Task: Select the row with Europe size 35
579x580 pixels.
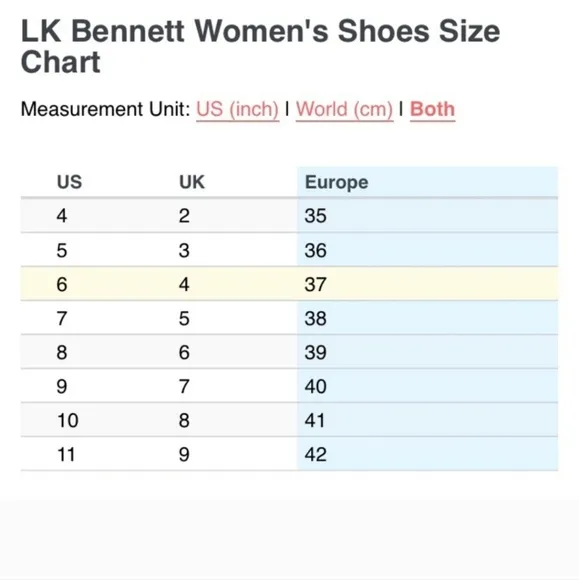Action: (x=289, y=215)
